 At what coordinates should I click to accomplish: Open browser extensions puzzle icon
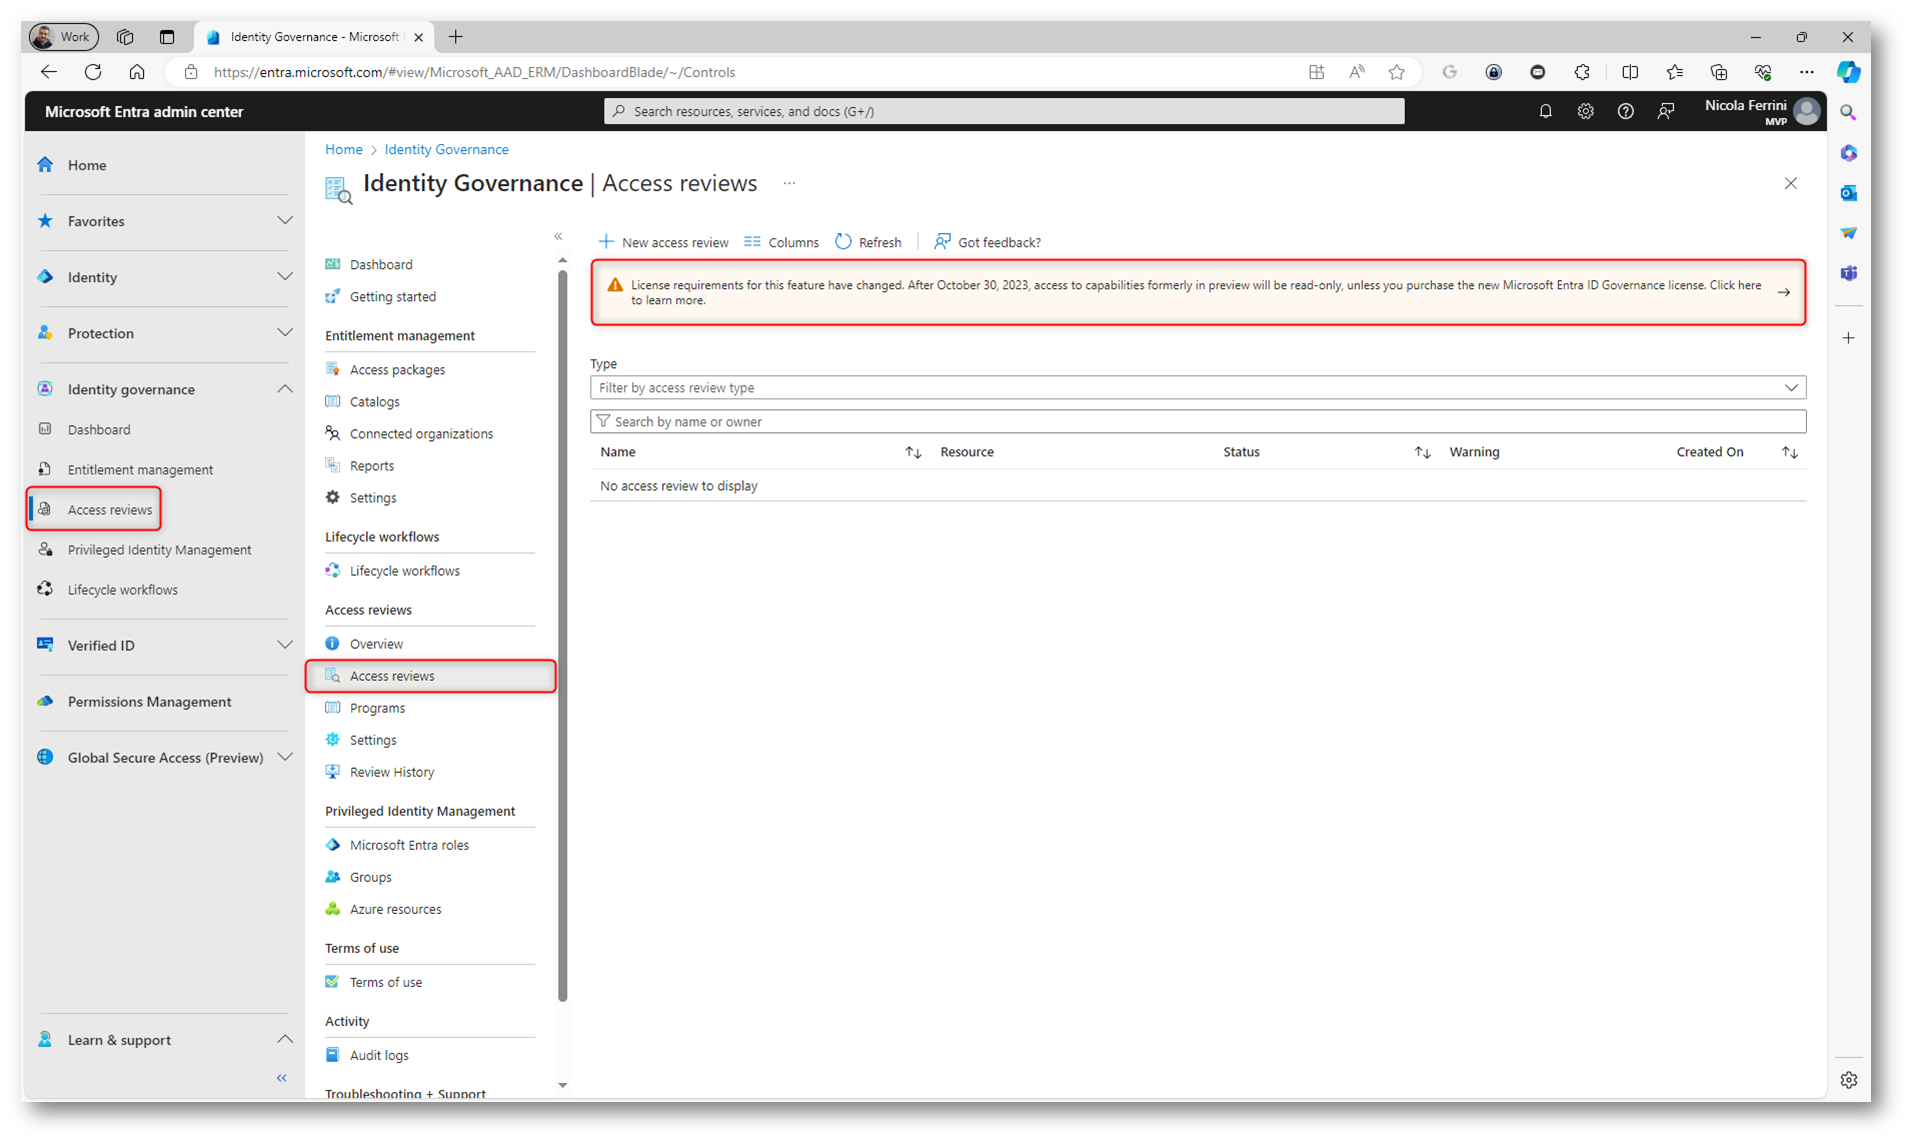(1582, 72)
